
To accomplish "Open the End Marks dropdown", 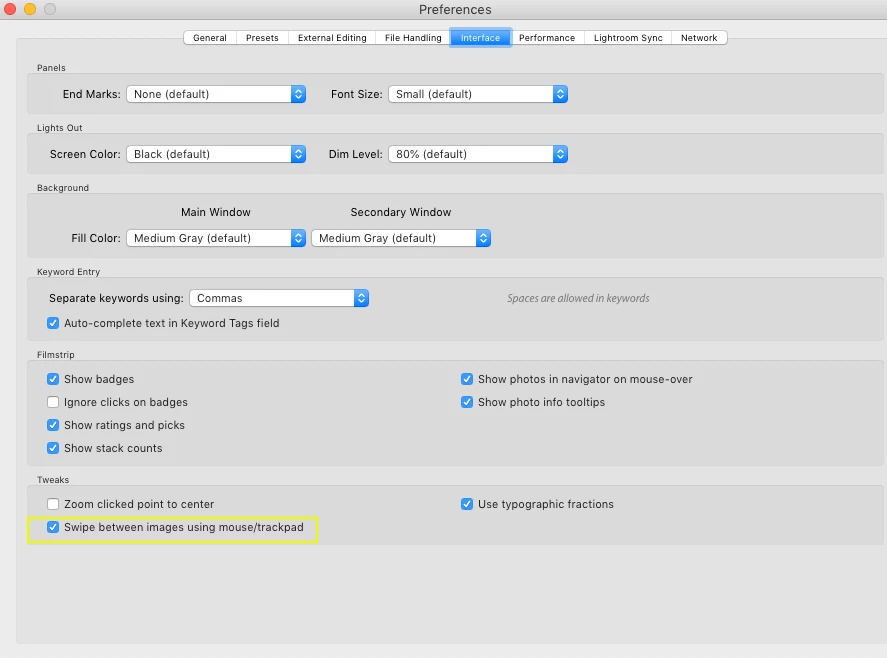I will point(216,94).
